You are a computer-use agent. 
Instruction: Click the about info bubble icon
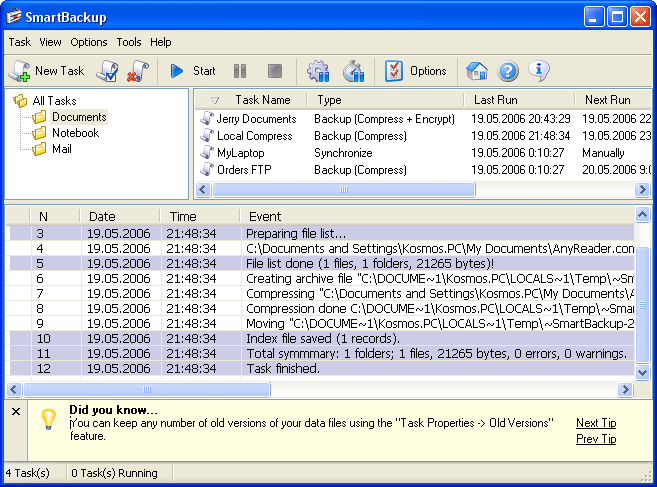[x=539, y=70]
